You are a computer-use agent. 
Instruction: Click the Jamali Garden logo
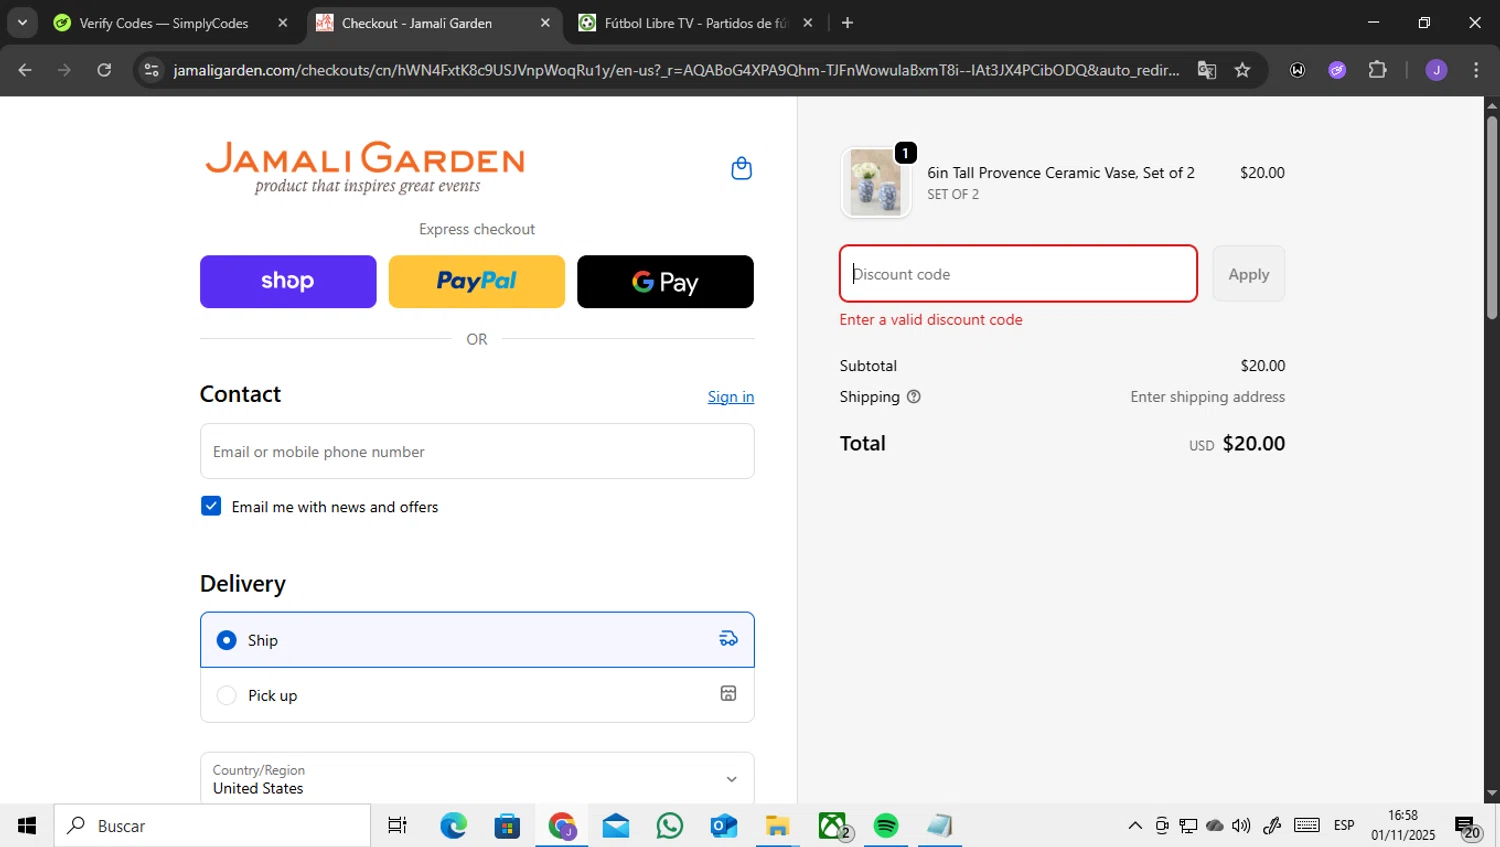(x=365, y=168)
